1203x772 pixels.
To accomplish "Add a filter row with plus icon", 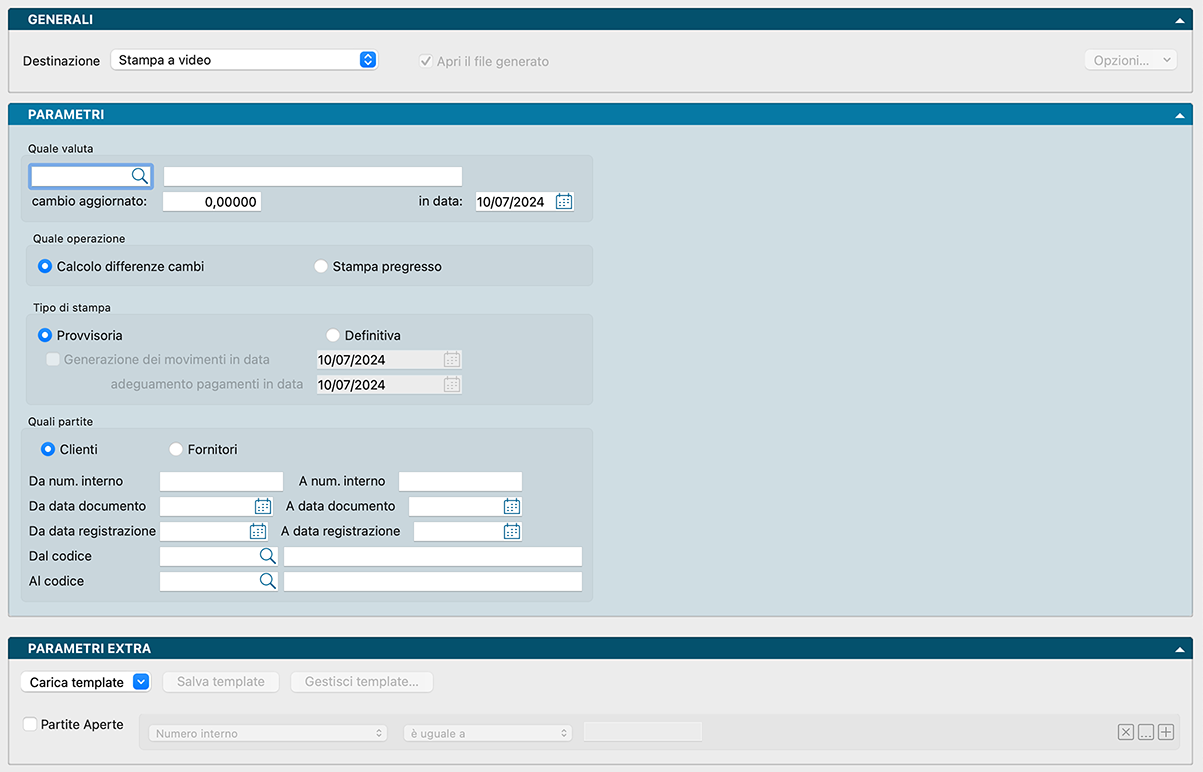I will [x=1166, y=733].
